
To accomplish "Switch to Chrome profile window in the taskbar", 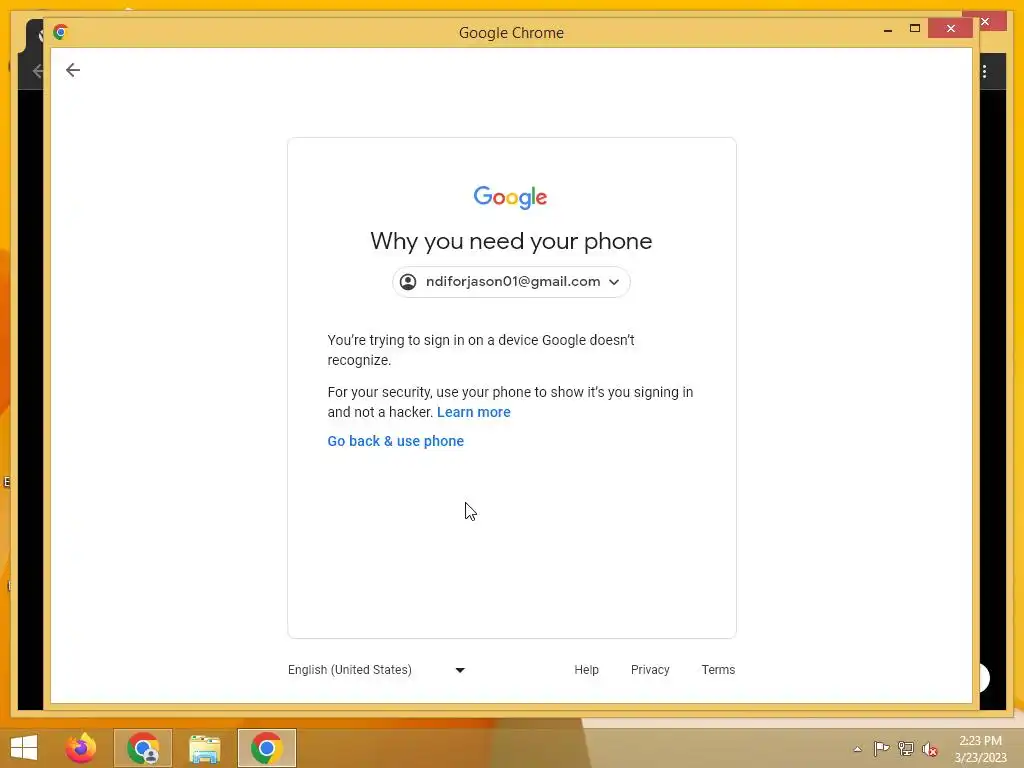I will 143,748.
